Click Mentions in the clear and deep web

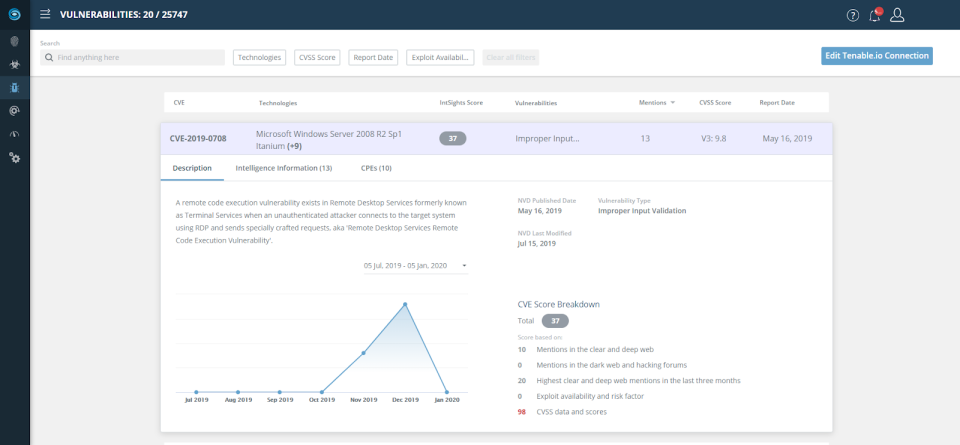(x=595, y=350)
